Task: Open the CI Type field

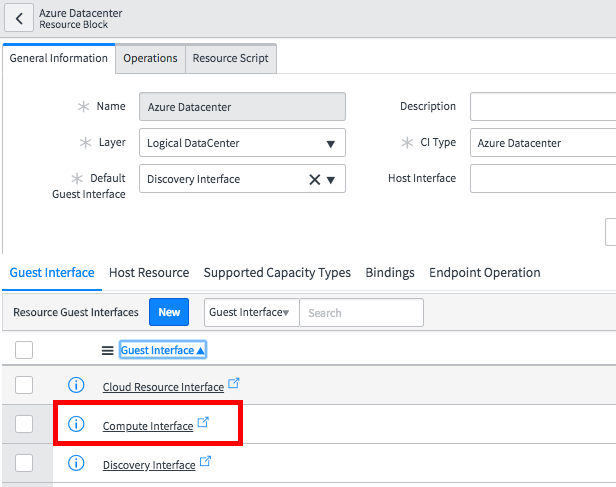Action: tap(543, 143)
